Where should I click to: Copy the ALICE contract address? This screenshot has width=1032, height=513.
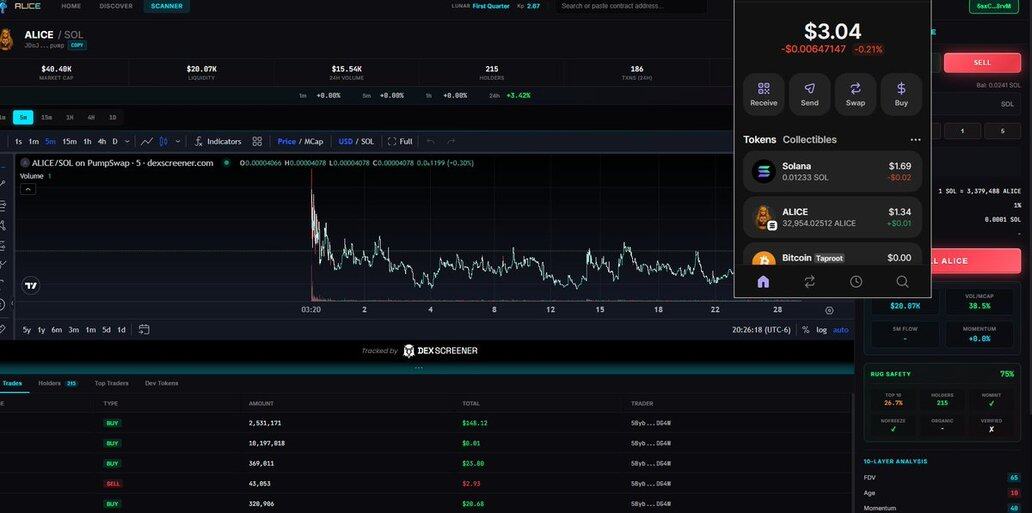[77, 46]
